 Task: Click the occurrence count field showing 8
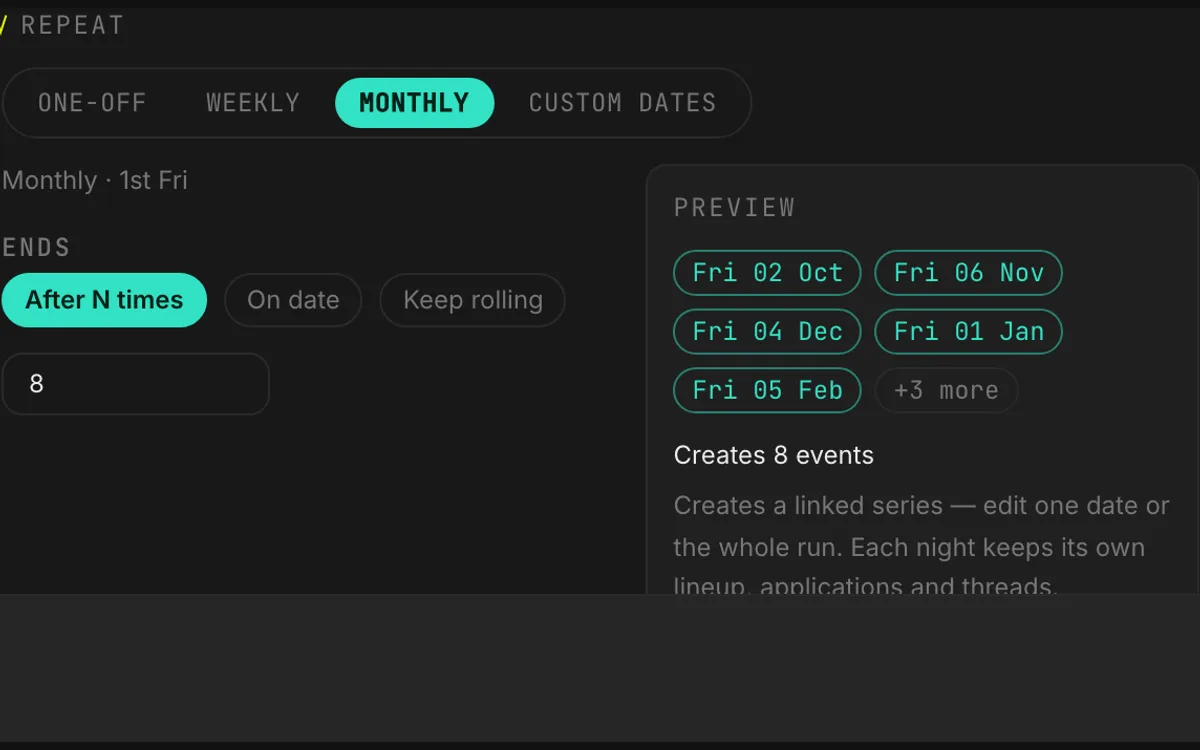point(136,384)
